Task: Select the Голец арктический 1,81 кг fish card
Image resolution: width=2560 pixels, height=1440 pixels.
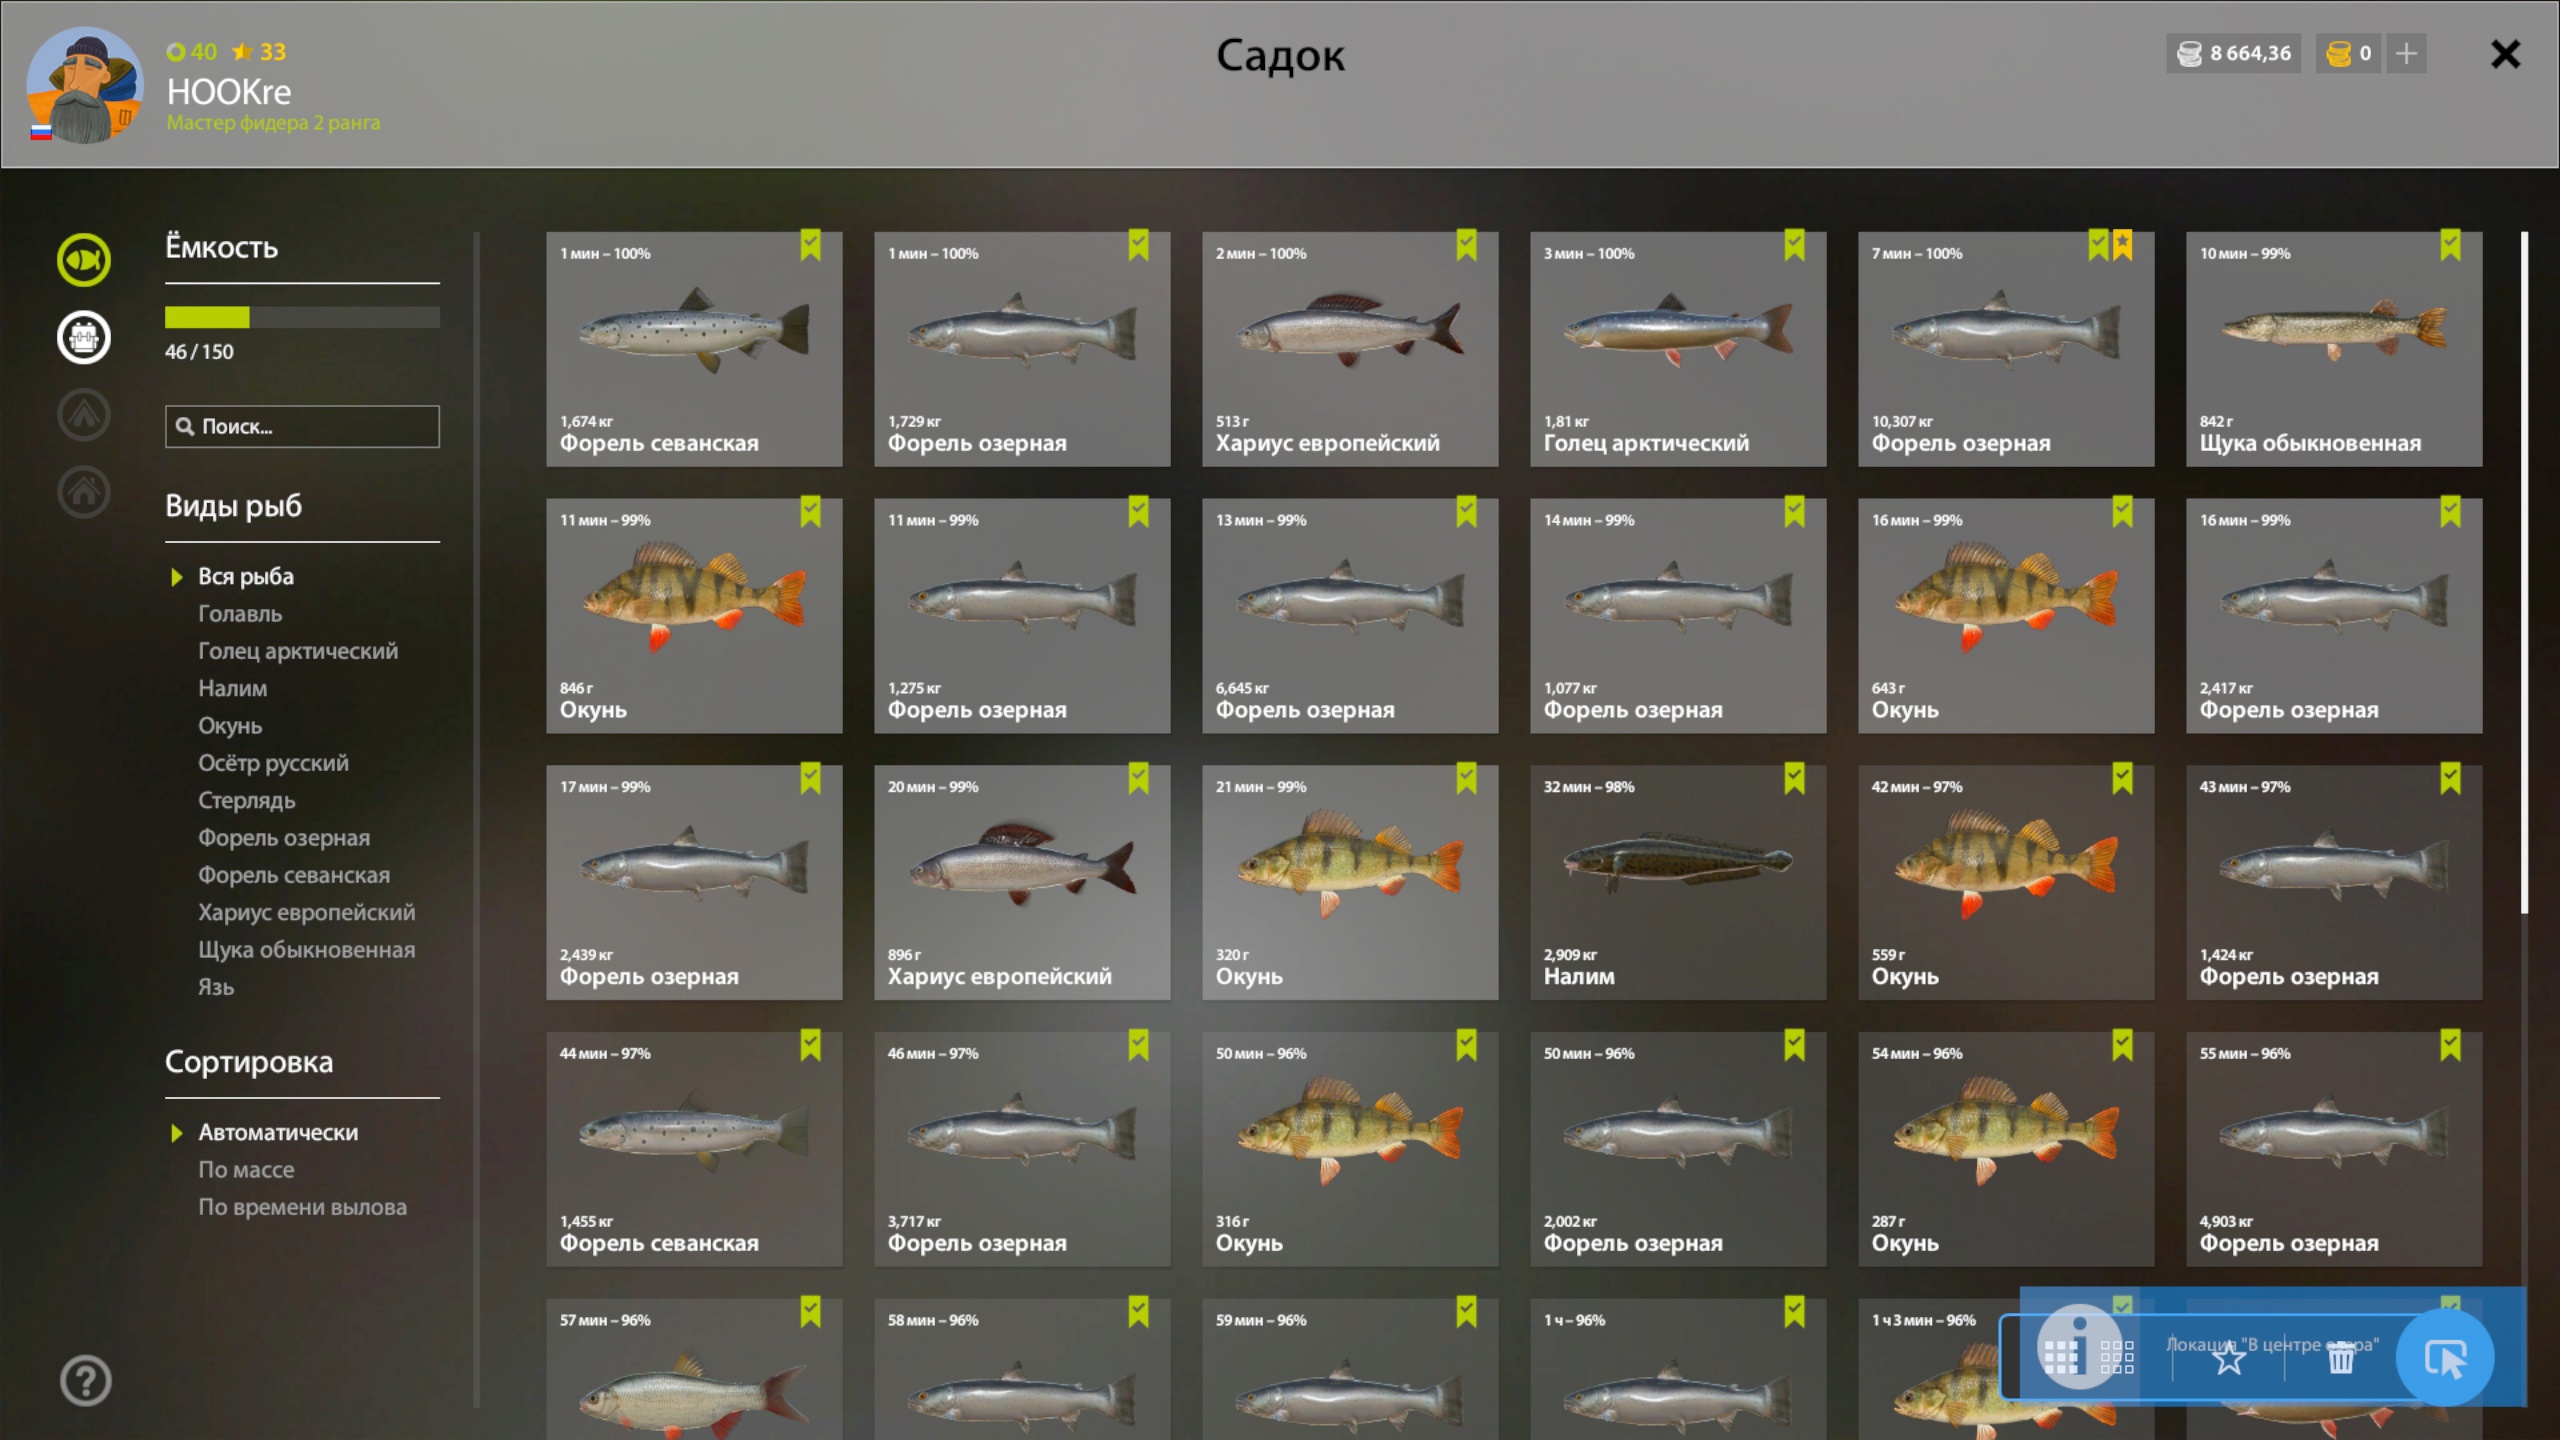Action: [1678, 349]
